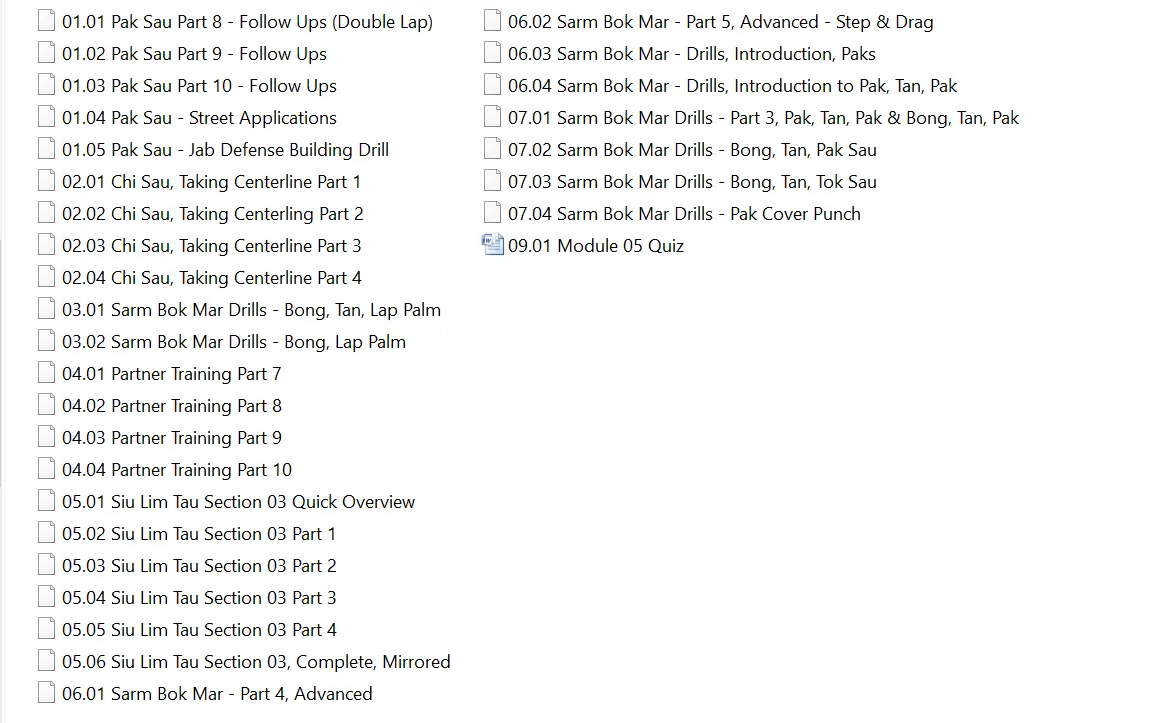Image resolution: width=1152 pixels, height=723 pixels.
Task: Click the file icon next to 02.01 Chi Sau
Action: [46, 181]
